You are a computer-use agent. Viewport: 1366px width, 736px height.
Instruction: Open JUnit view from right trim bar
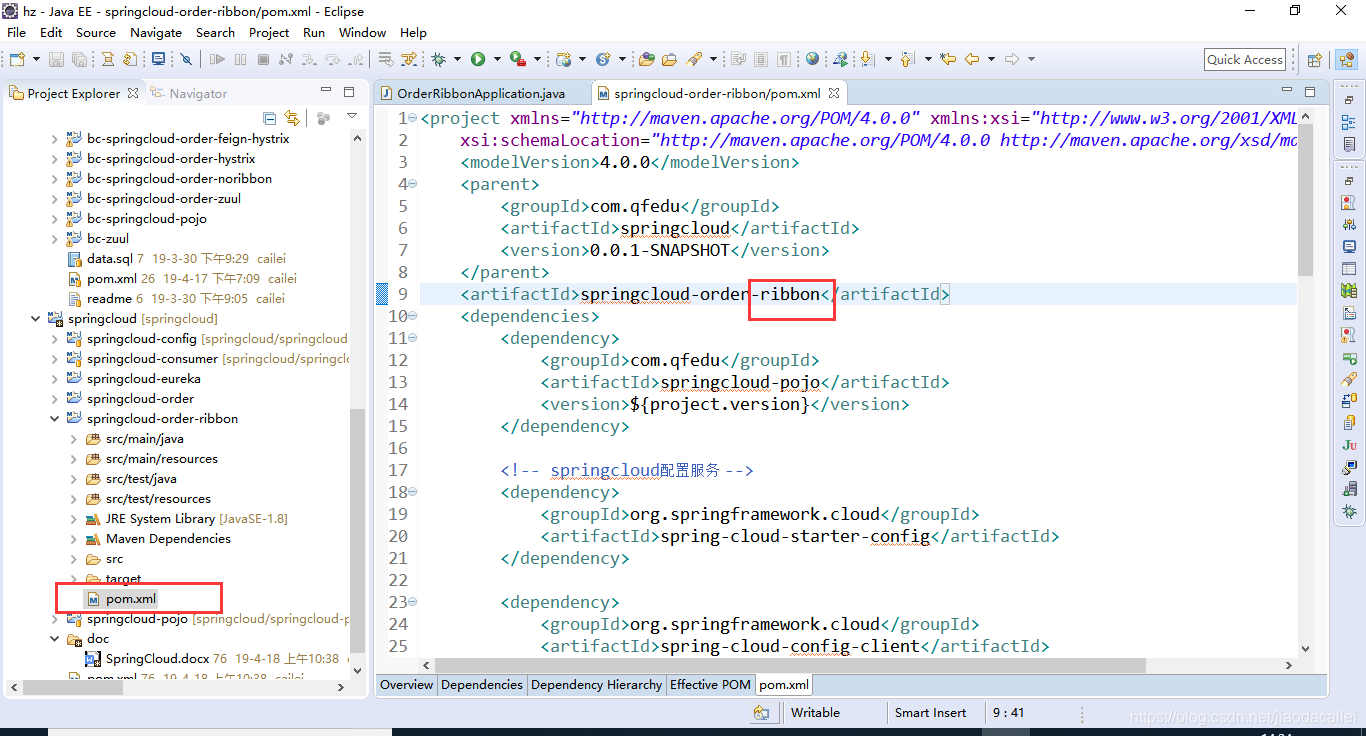click(1349, 445)
